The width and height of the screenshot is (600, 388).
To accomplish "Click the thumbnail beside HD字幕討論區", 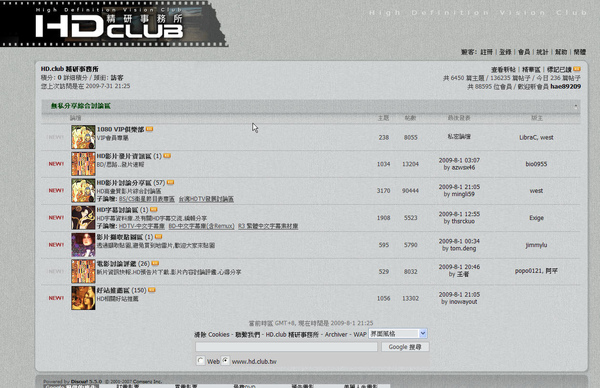I will point(83,218).
